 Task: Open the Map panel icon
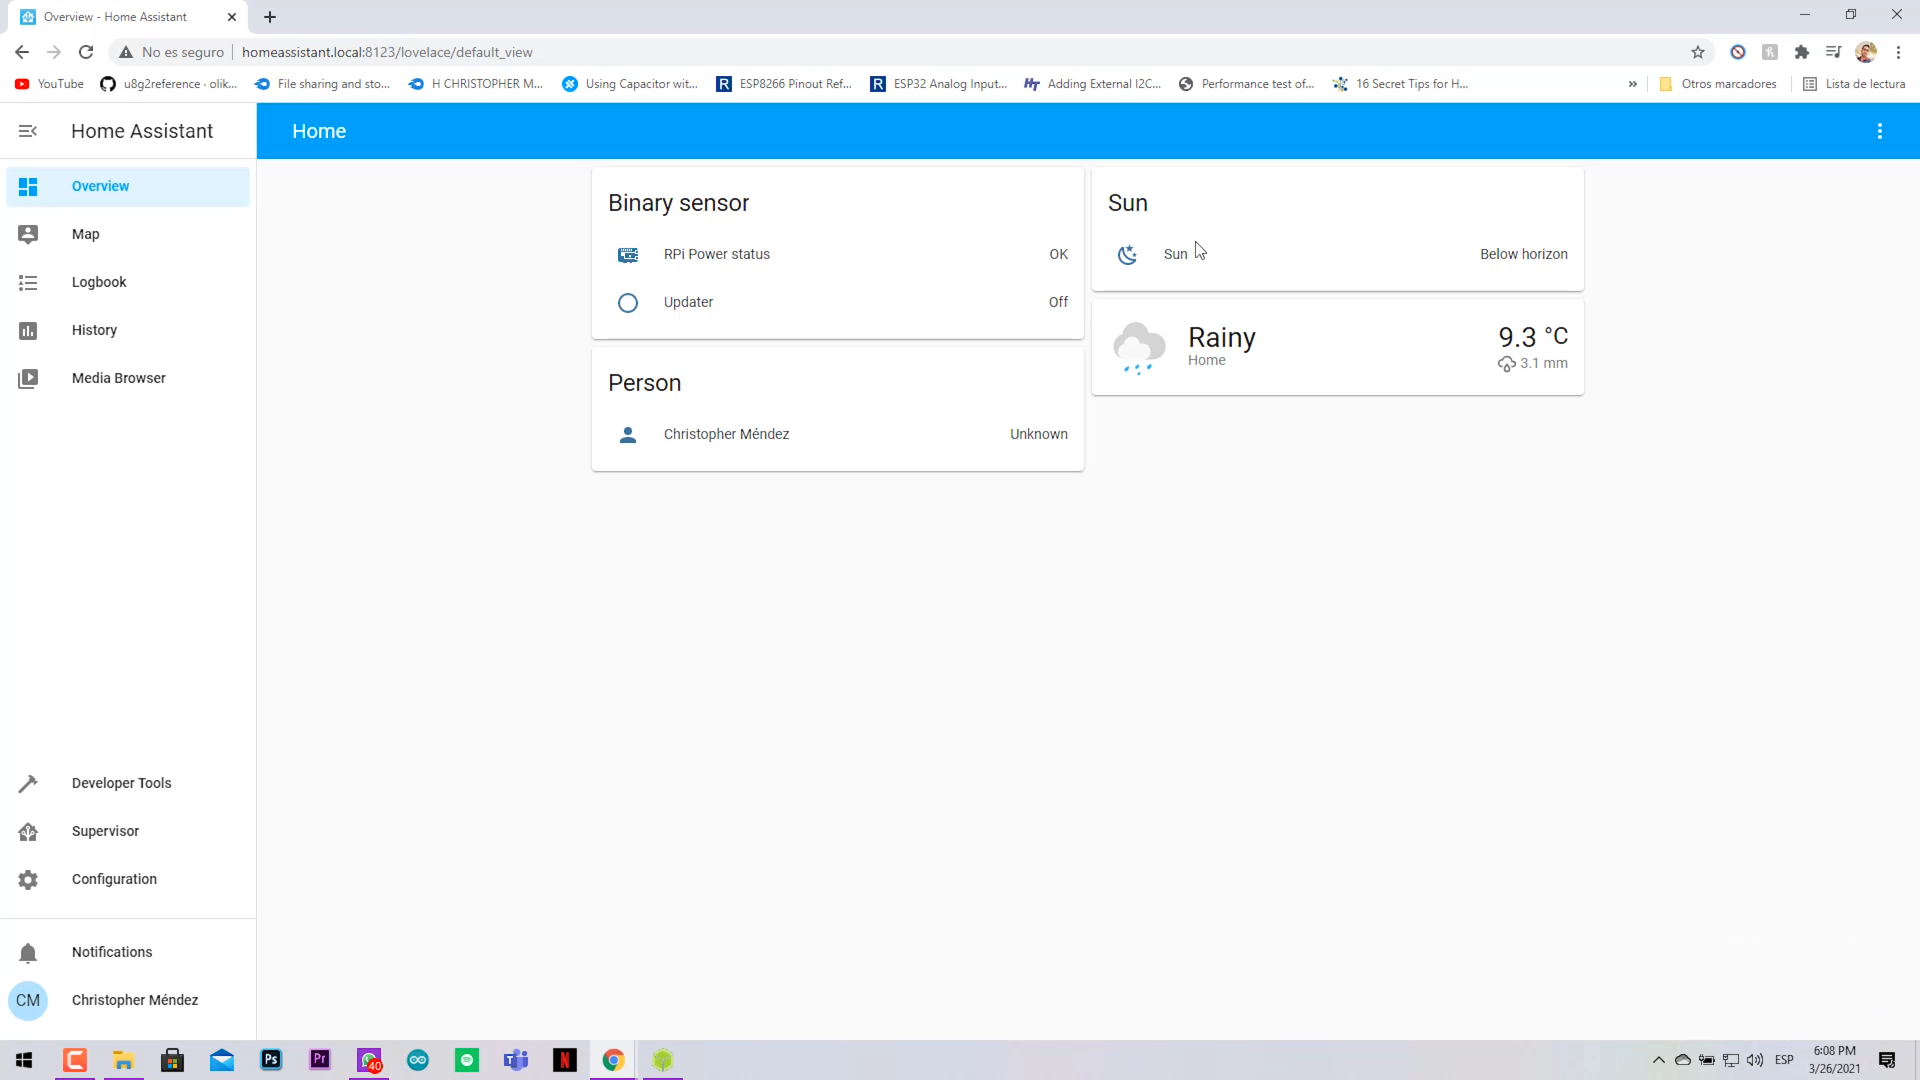28,234
